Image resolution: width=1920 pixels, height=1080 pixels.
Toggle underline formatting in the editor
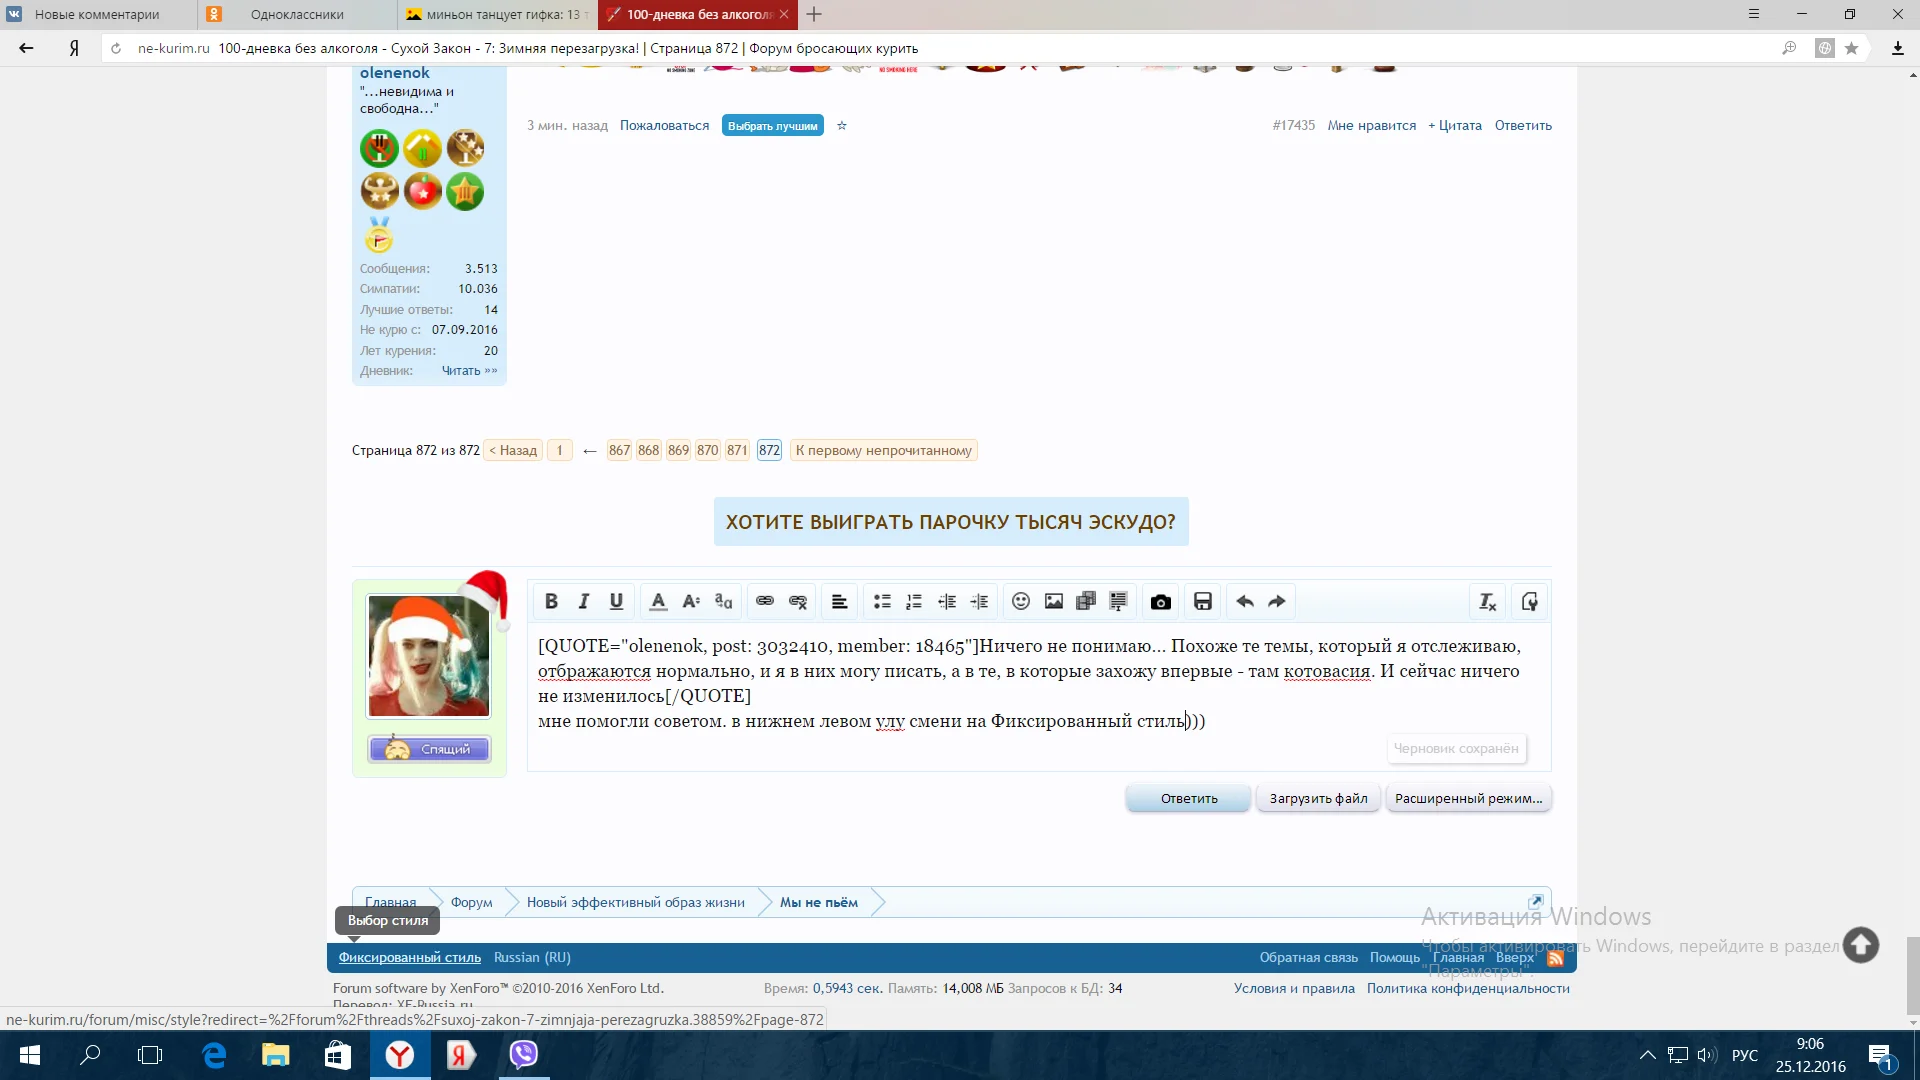pyautogui.click(x=616, y=601)
